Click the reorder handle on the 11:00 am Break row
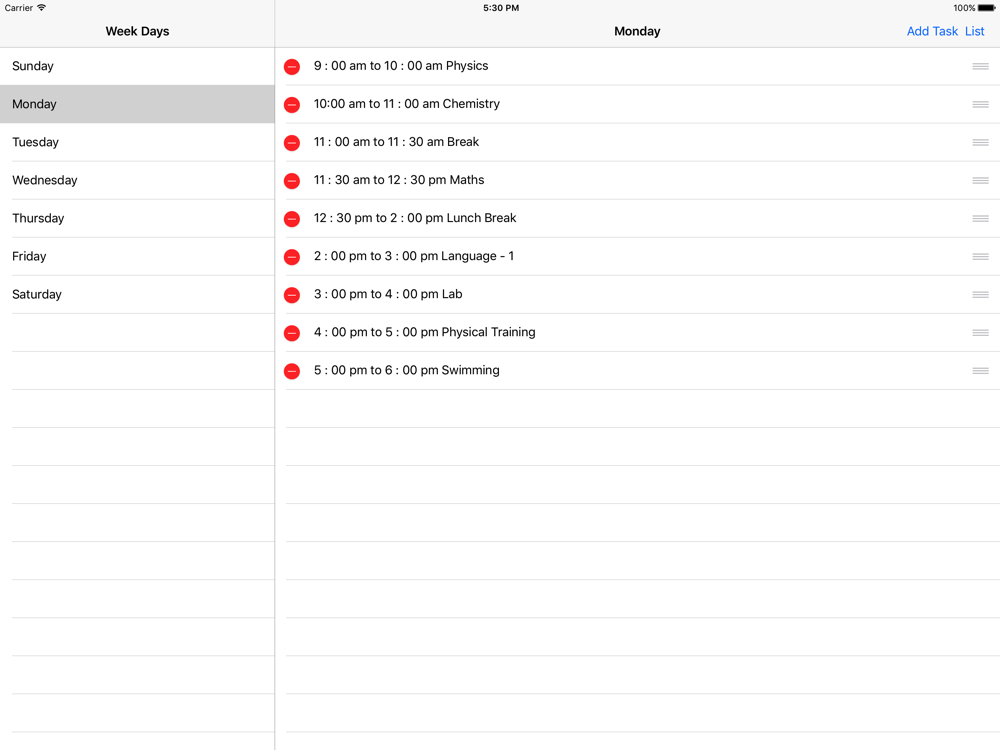The height and width of the screenshot is (750, 1000). click(980, 142)
